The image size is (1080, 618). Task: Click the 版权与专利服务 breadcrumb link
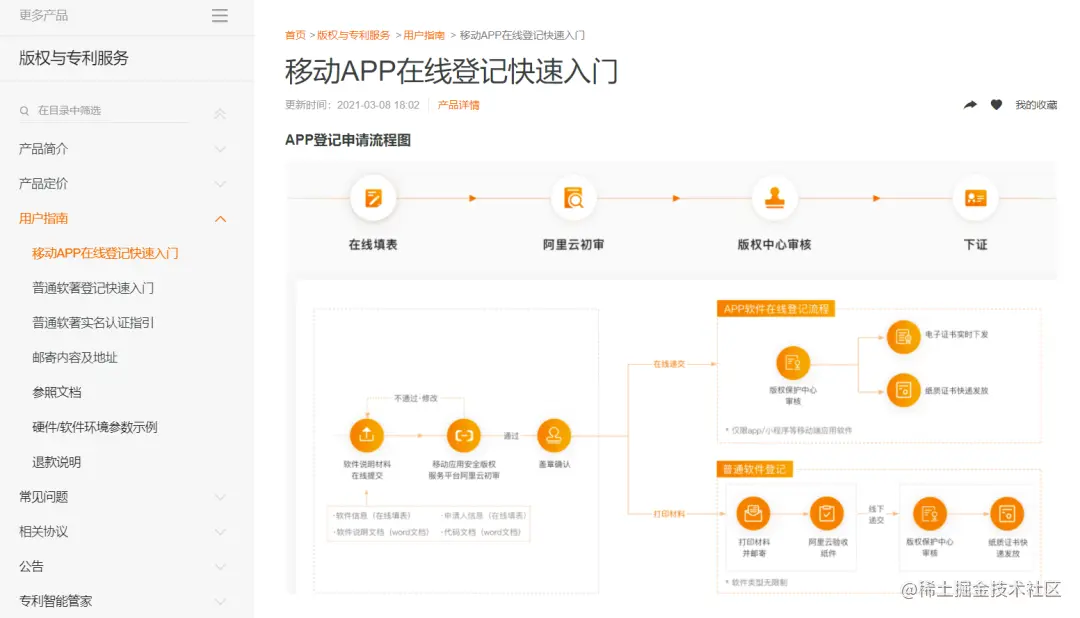click(x=353, y=35)
